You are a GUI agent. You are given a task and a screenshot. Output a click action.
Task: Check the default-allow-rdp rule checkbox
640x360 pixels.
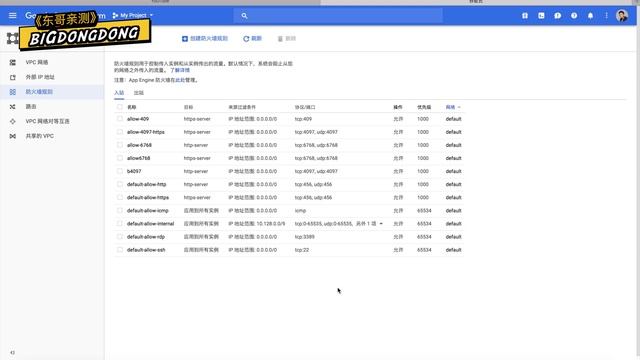pos(120,237)
